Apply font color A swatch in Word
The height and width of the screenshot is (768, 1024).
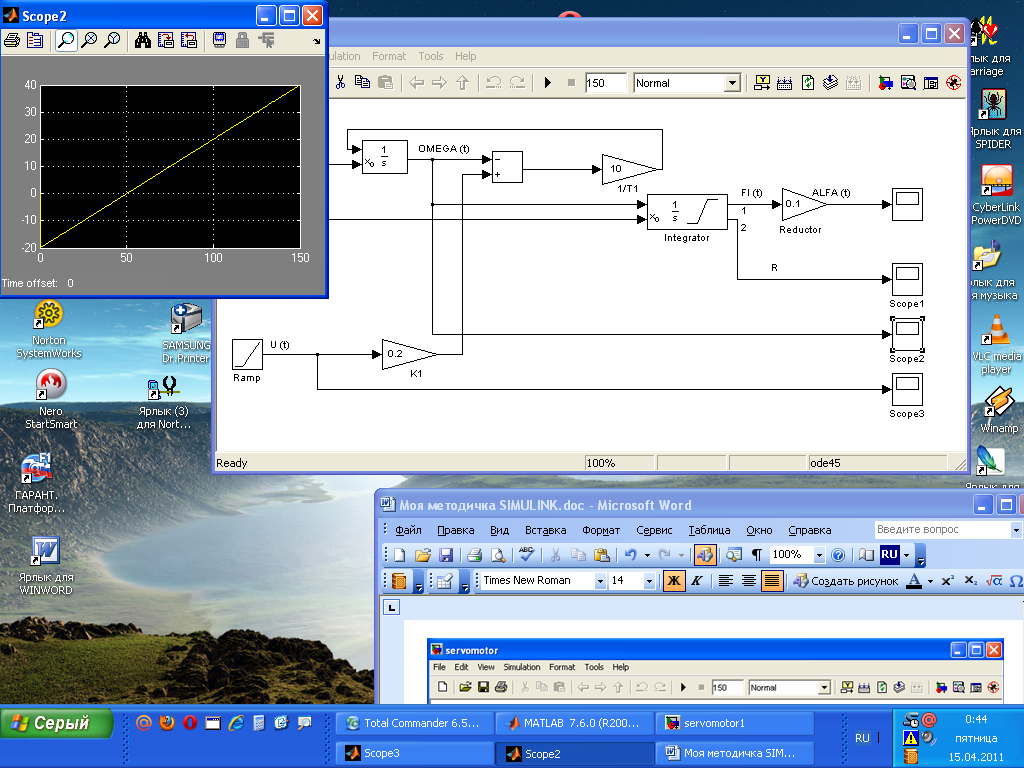(914, 581)
